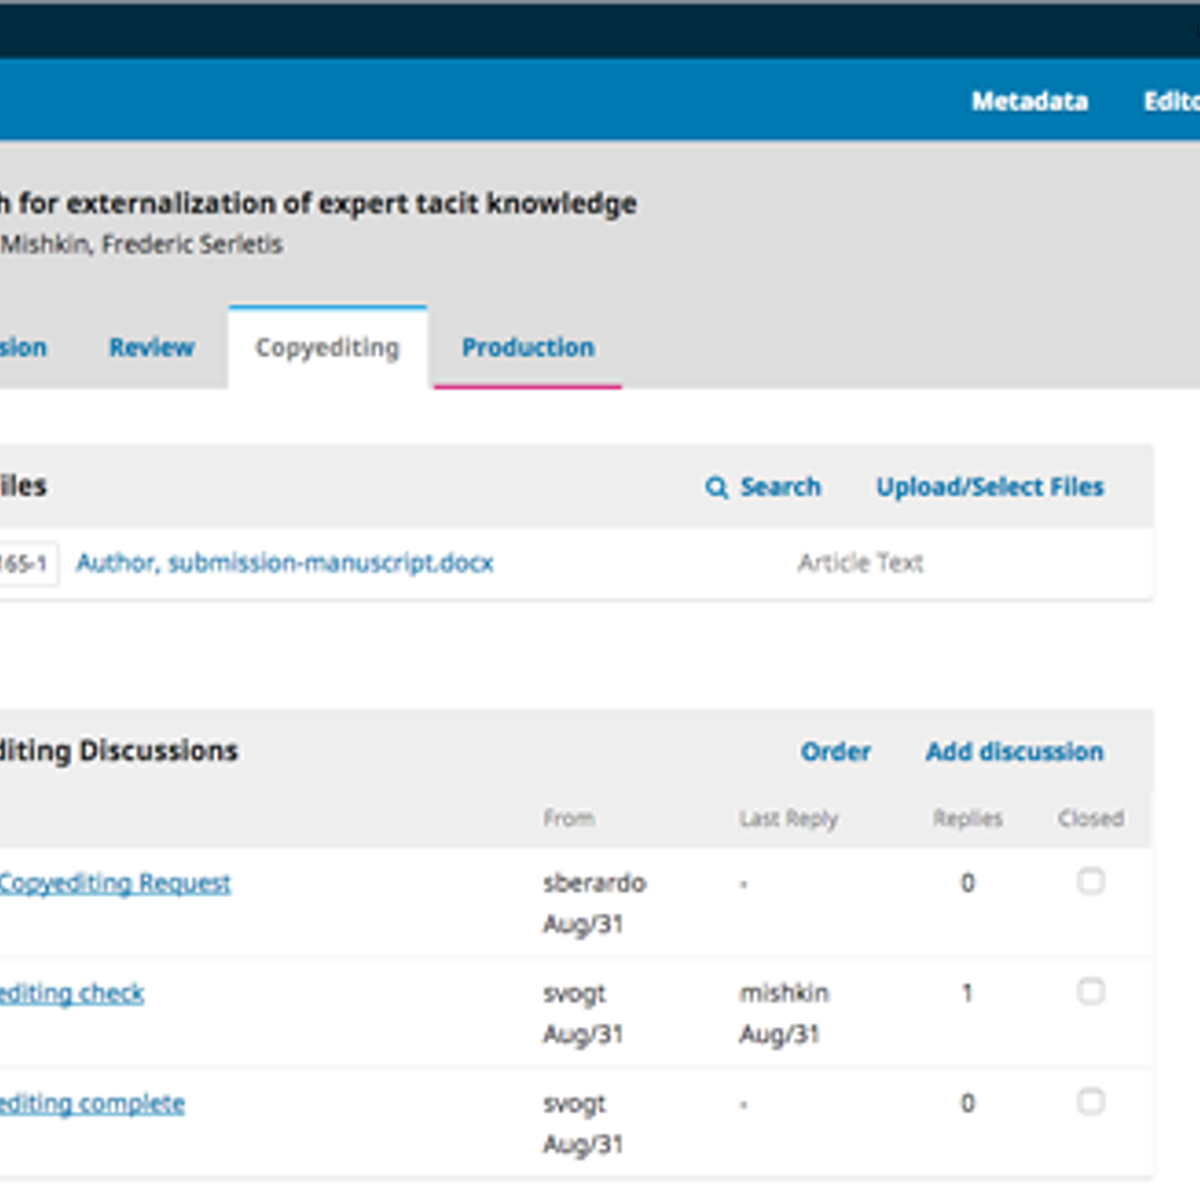
Task: Open the Copyediting Request discussion
Action: point(115,883)
